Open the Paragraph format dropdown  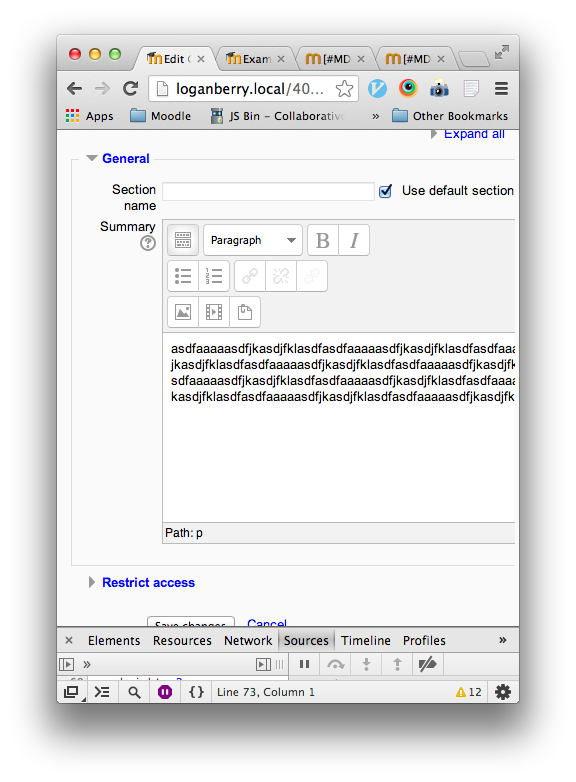click(x=253, y=240)
